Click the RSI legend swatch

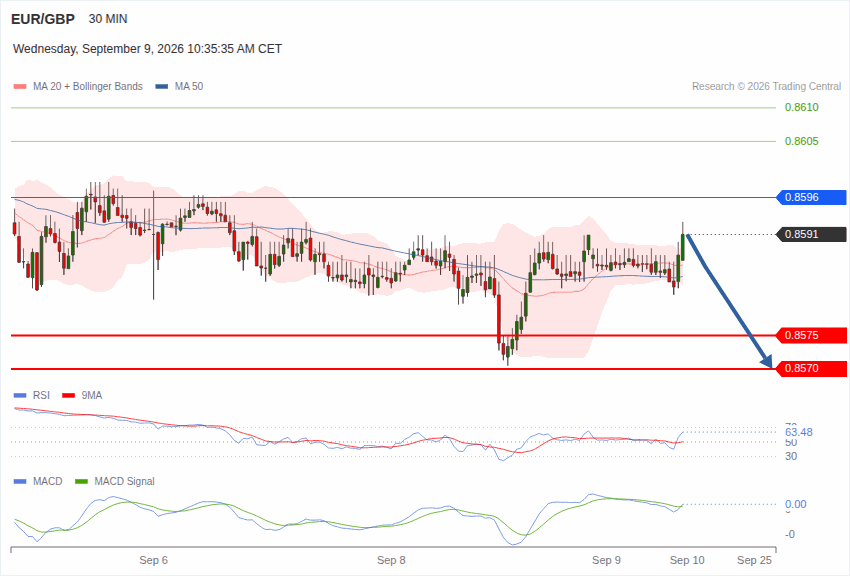click(20, 396)
